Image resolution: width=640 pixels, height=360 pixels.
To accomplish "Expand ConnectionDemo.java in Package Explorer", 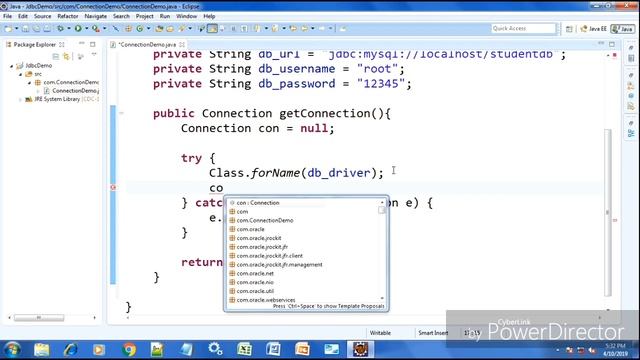I will pos(38,91).
